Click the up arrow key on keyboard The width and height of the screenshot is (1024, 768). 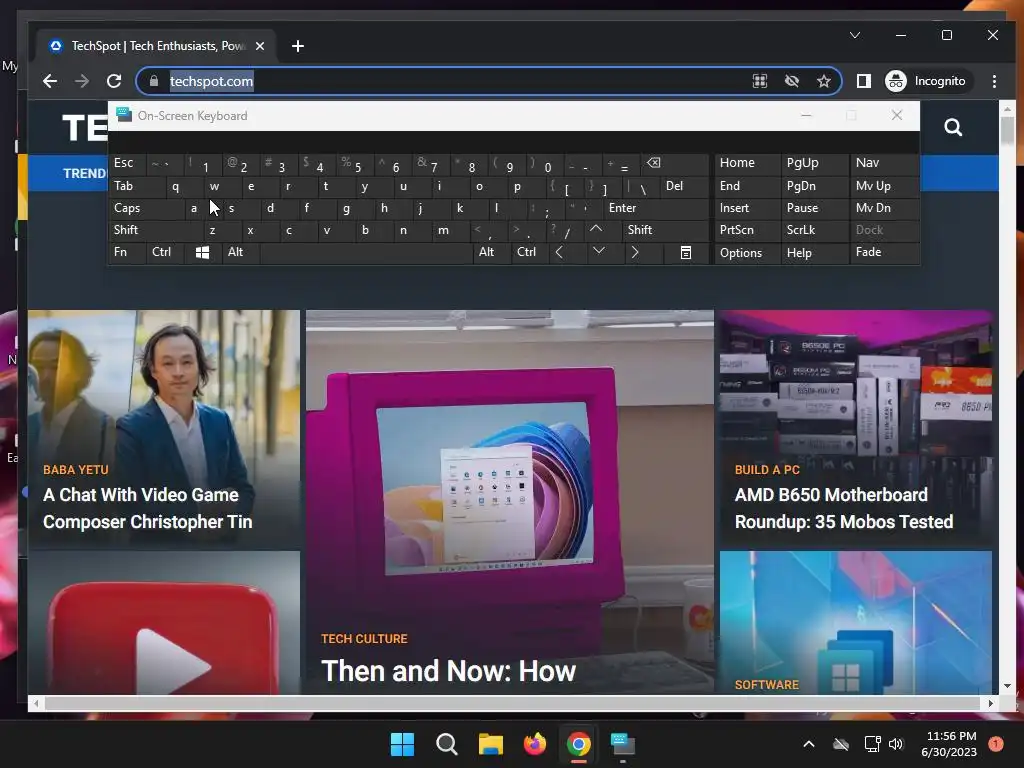tap(596, 229)
